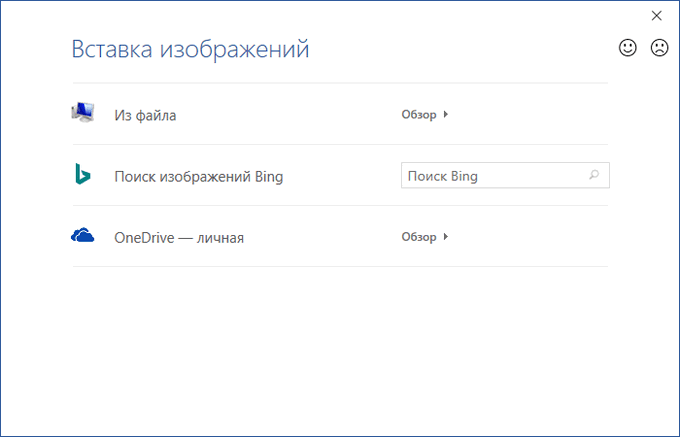Image resolution: width=680 pixels, height=437 pixels.
Task: Send negative feedback with sad face
Action: [x=659, y=48]
